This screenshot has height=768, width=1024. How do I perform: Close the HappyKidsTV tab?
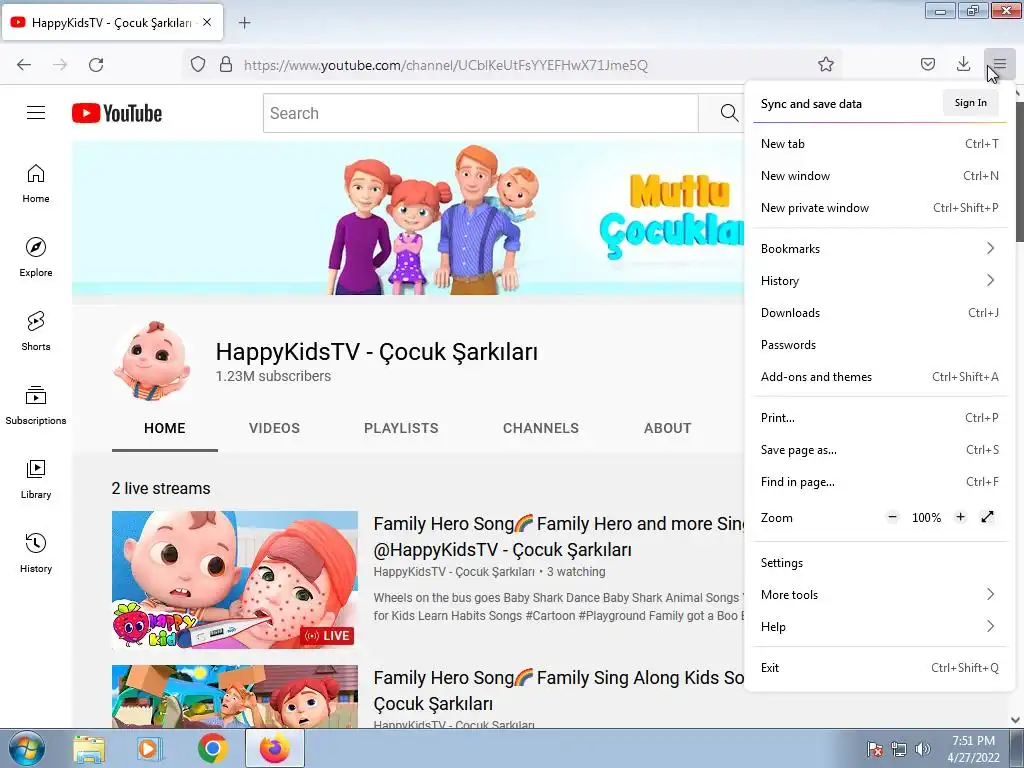207,22
